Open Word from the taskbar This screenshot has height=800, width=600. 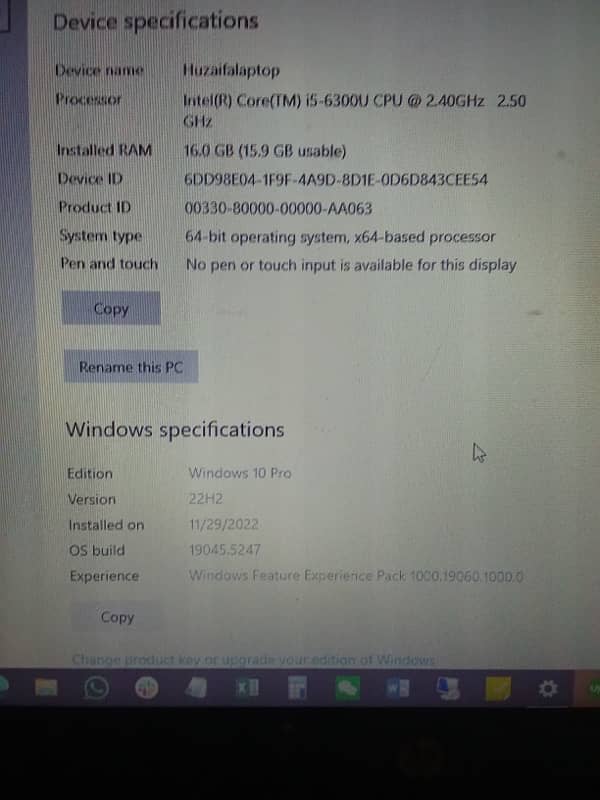[x=397, y=688]
